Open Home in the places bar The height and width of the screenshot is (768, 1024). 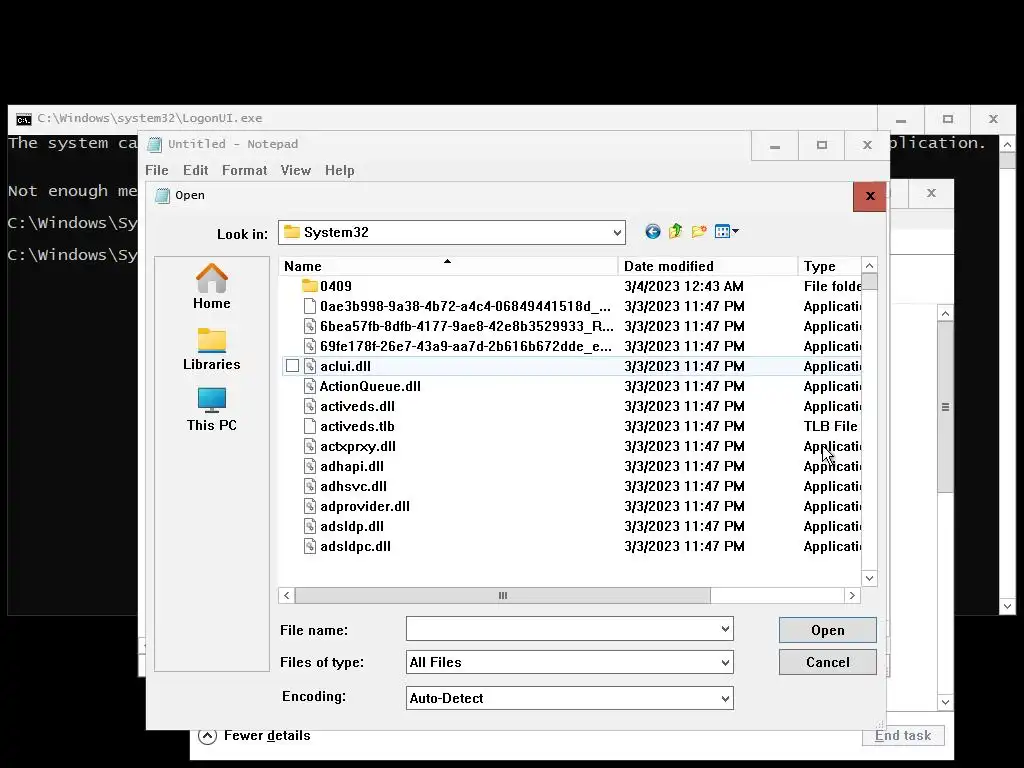tap(212, 286)
